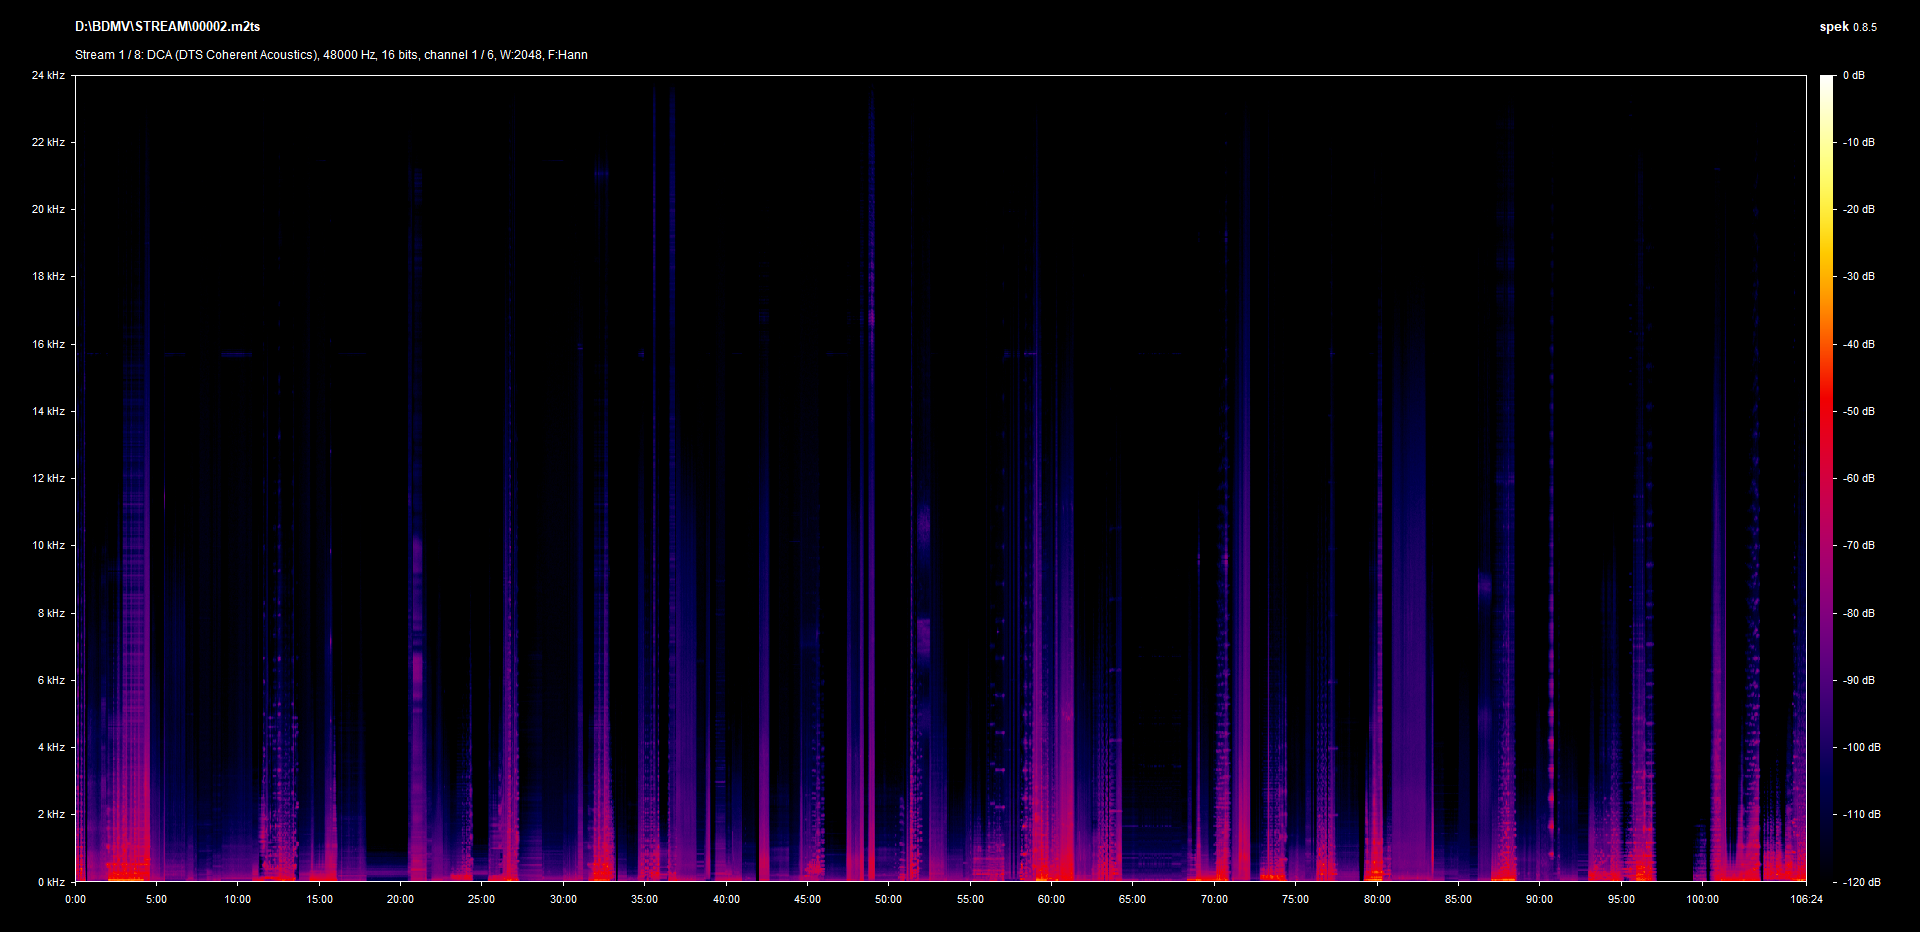Select the 50:00 time axis marker
The width and height of the screenshot is (1920, 932).
[x=889, y=900]
